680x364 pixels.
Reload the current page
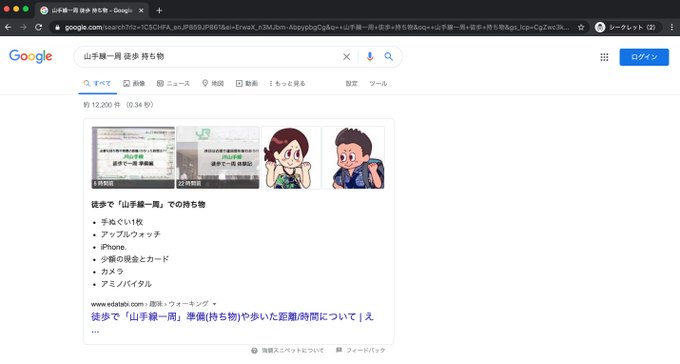click(39, 27)
